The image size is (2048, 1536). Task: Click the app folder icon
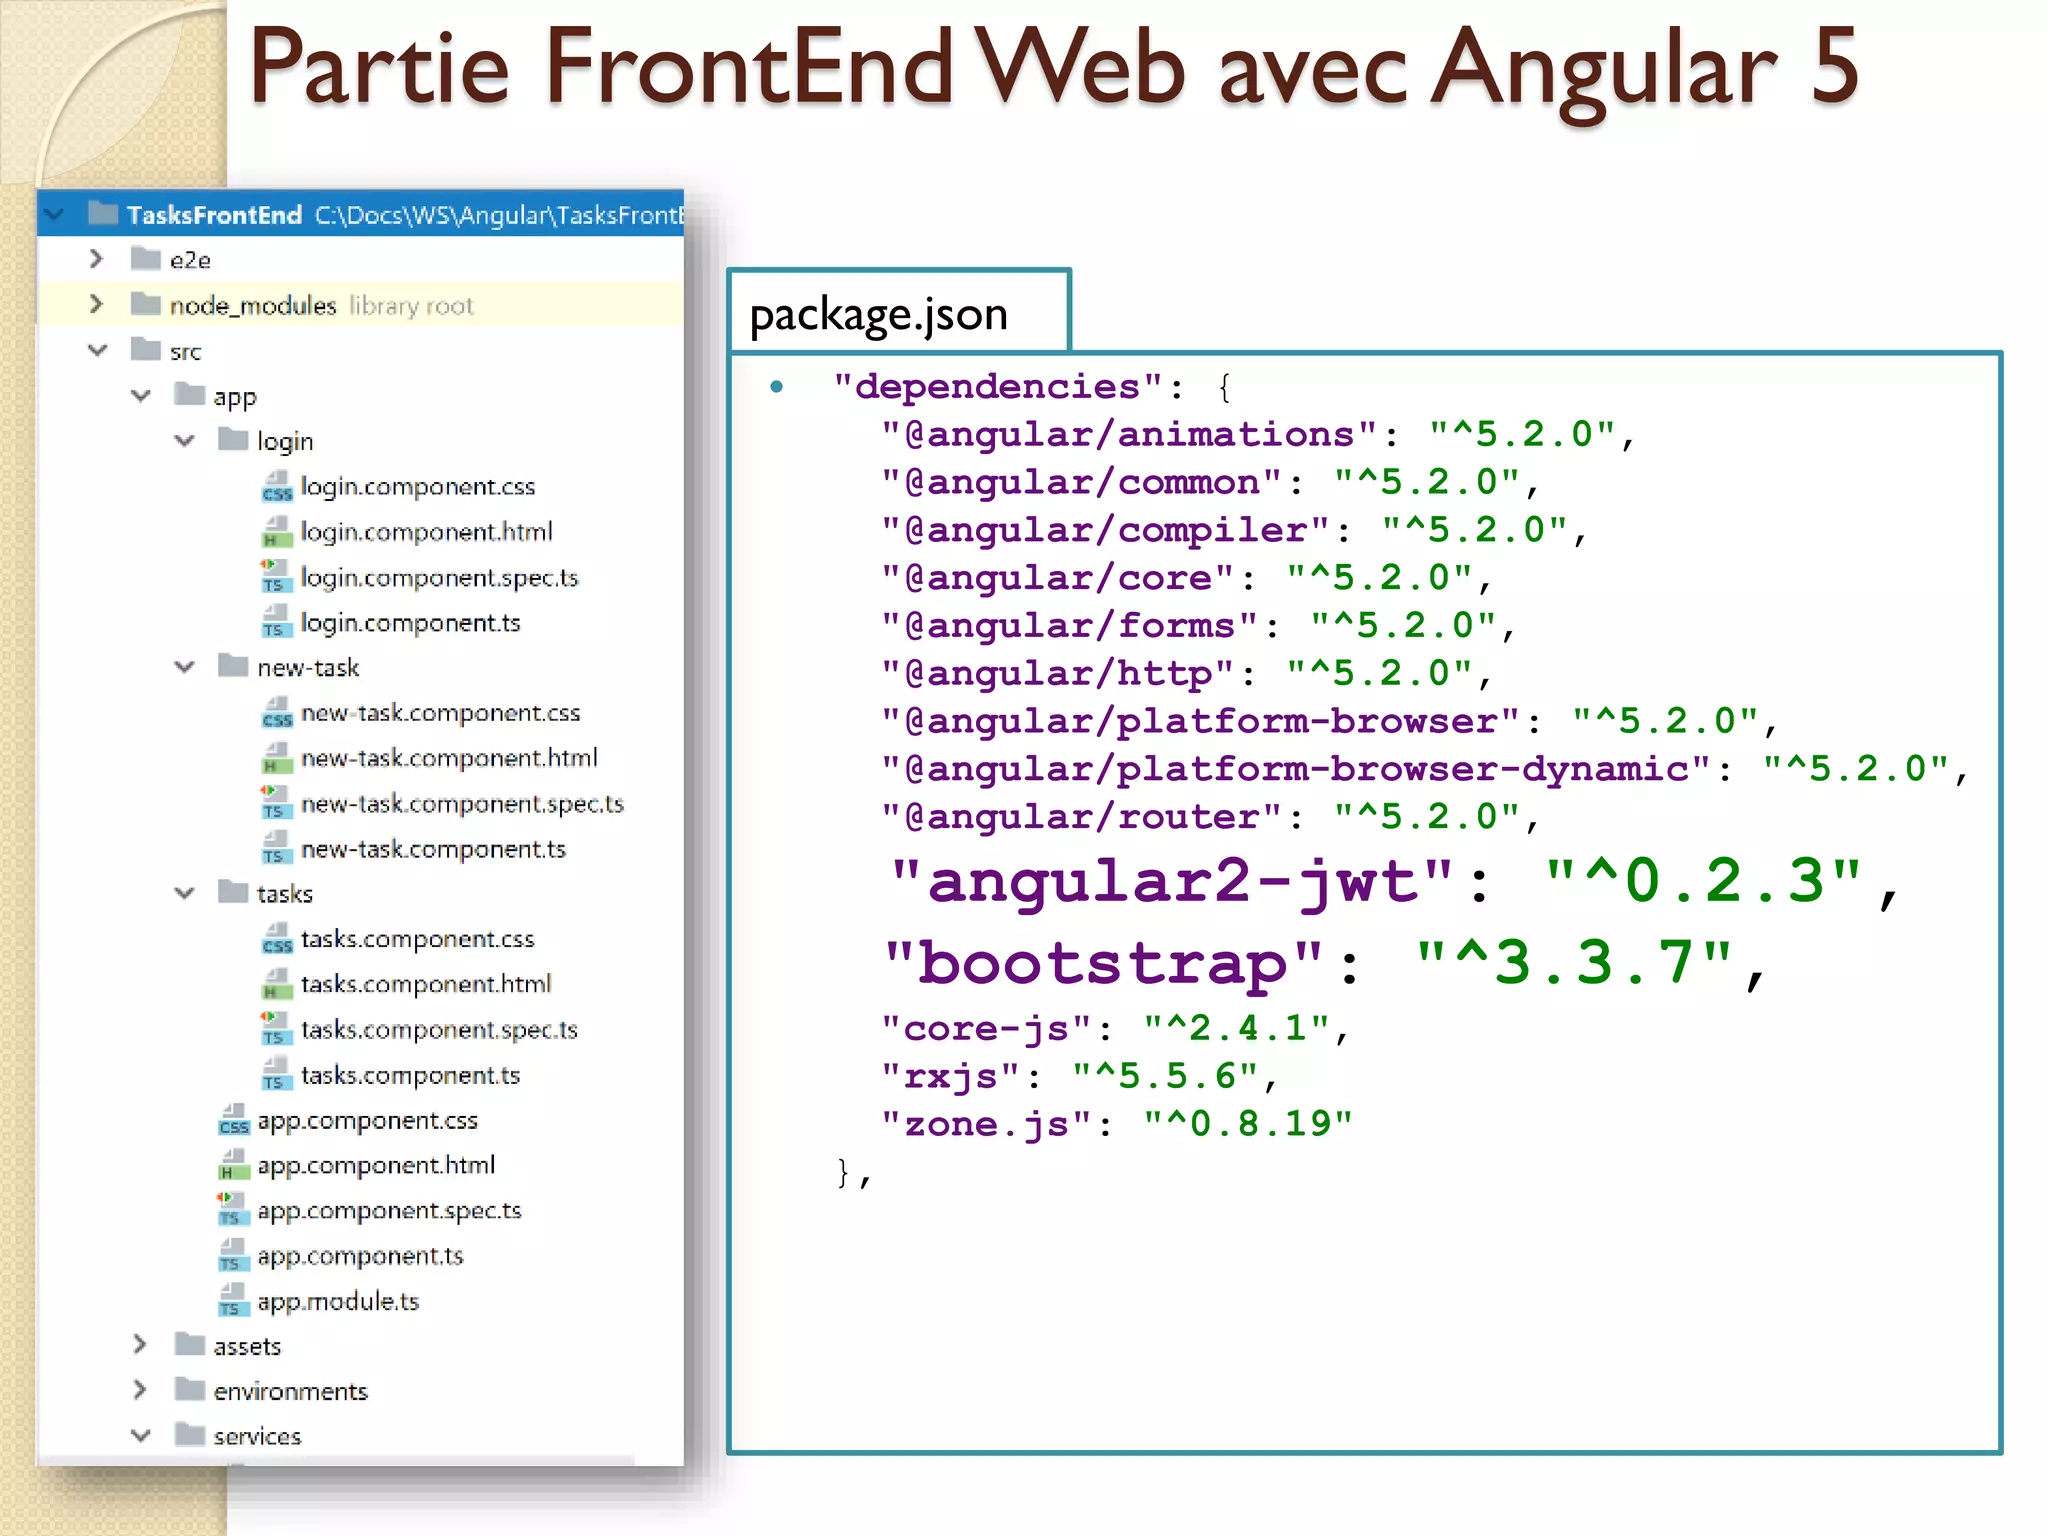(190, 395)
